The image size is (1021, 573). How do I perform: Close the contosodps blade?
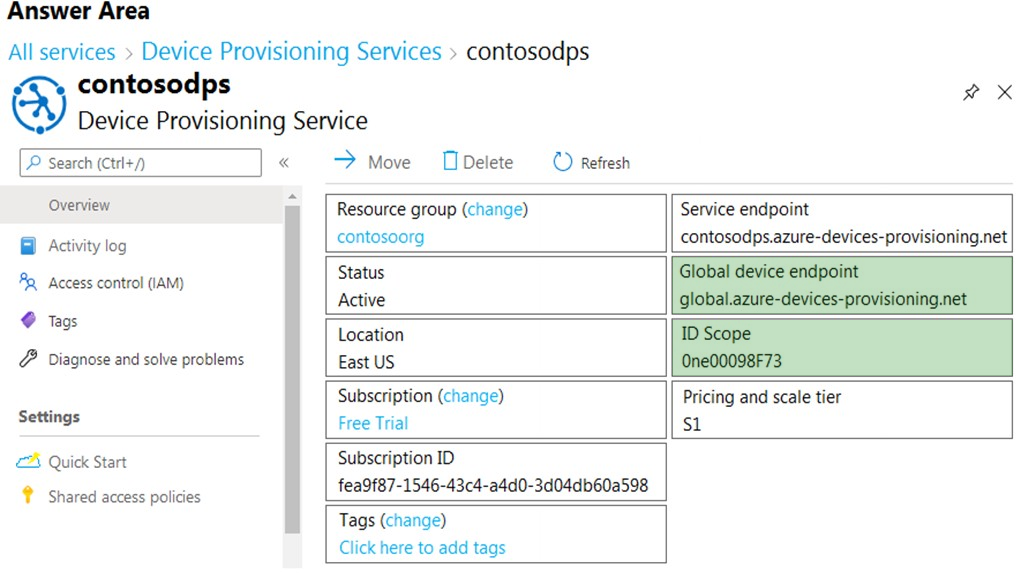tap(1005, 92)
